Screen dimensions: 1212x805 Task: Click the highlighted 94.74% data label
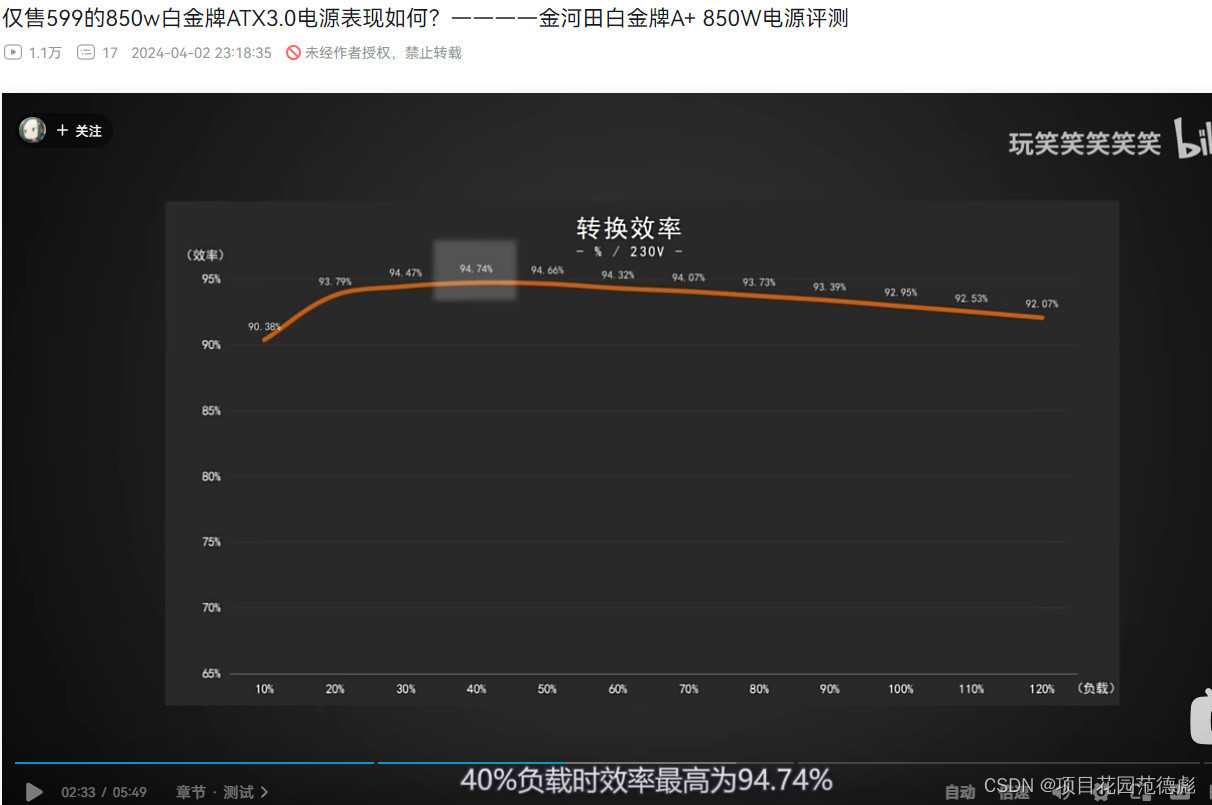475,269
